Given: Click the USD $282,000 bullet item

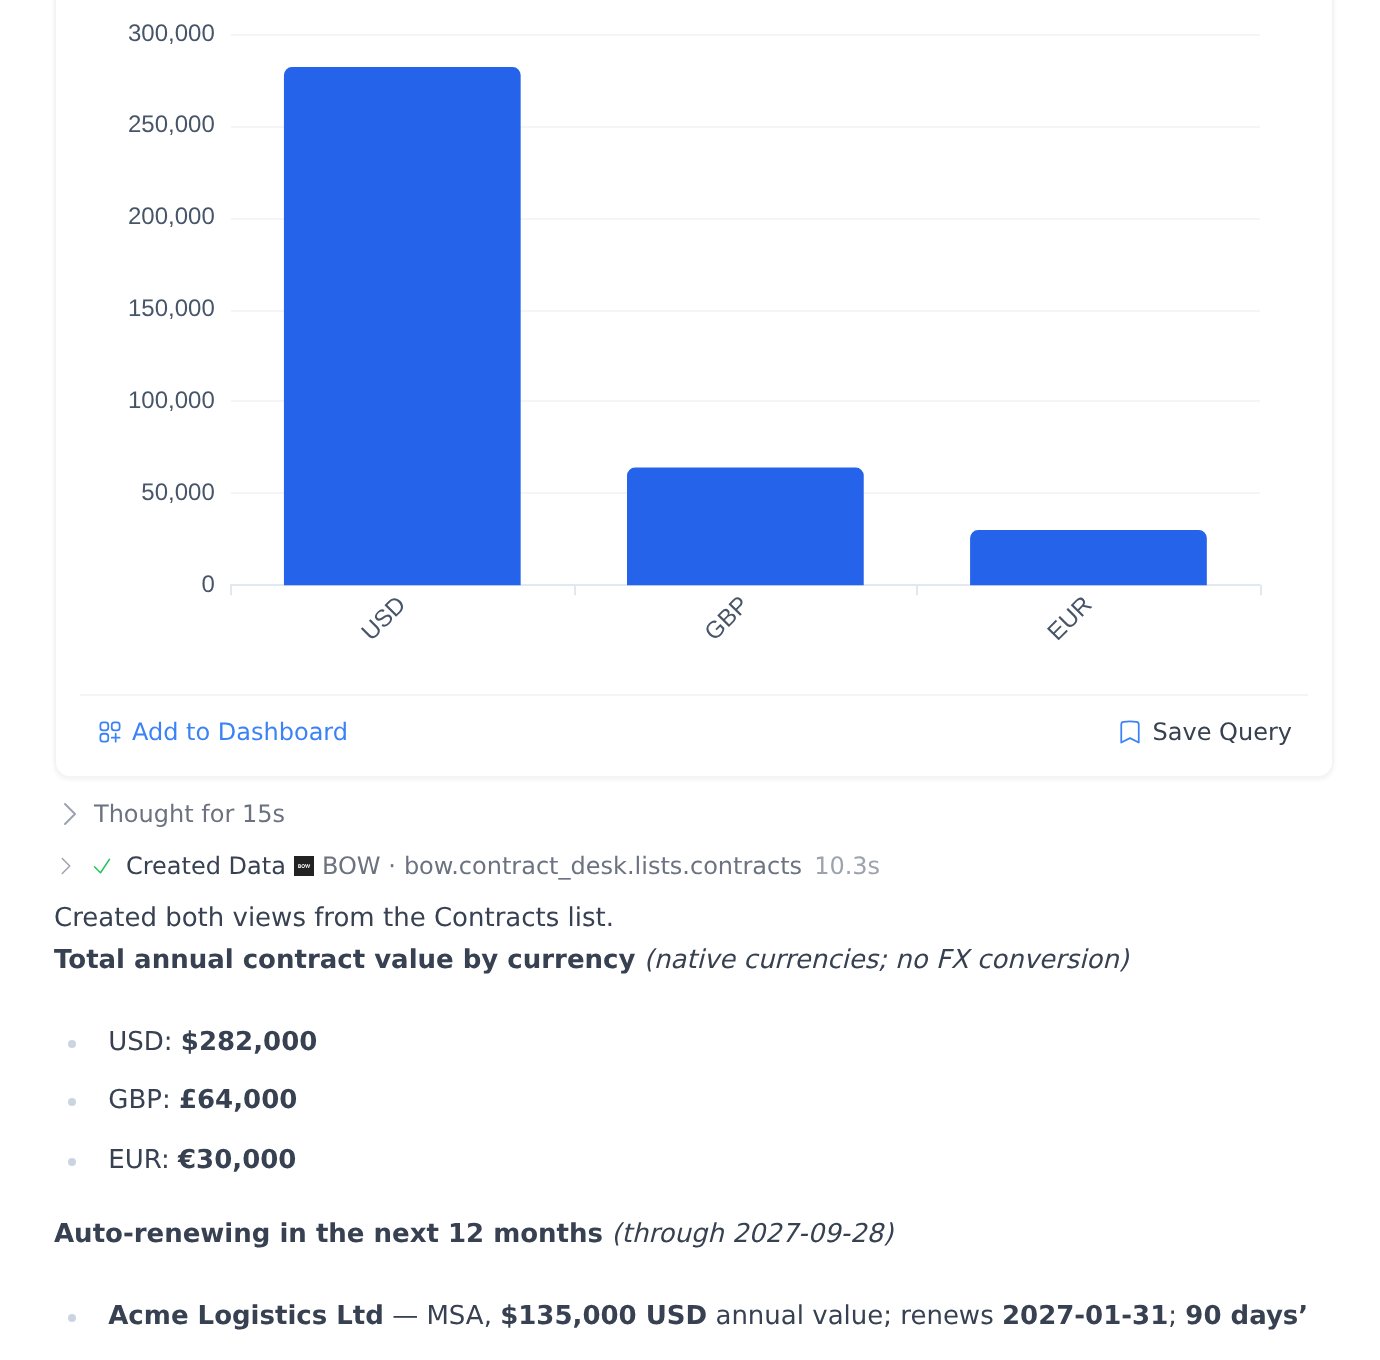Looking at the screenshot, I should pyautogui.click(x=213, y=1041).
